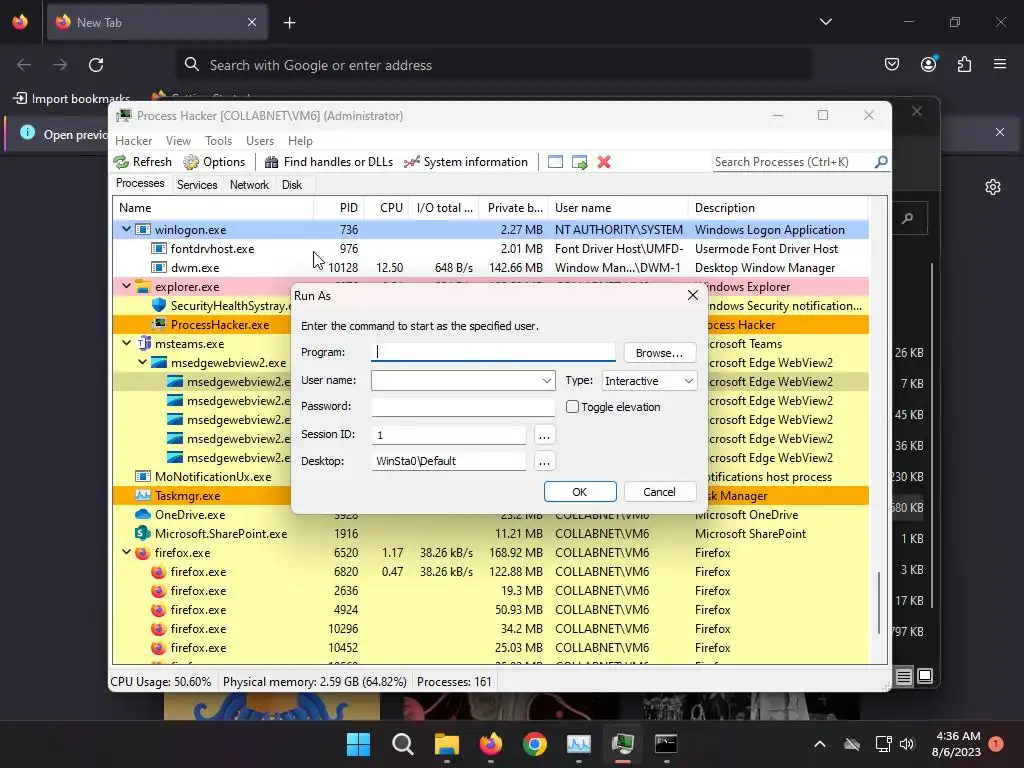Sort by the CPU column header
Screen dimensions: 1024x768
387,208
